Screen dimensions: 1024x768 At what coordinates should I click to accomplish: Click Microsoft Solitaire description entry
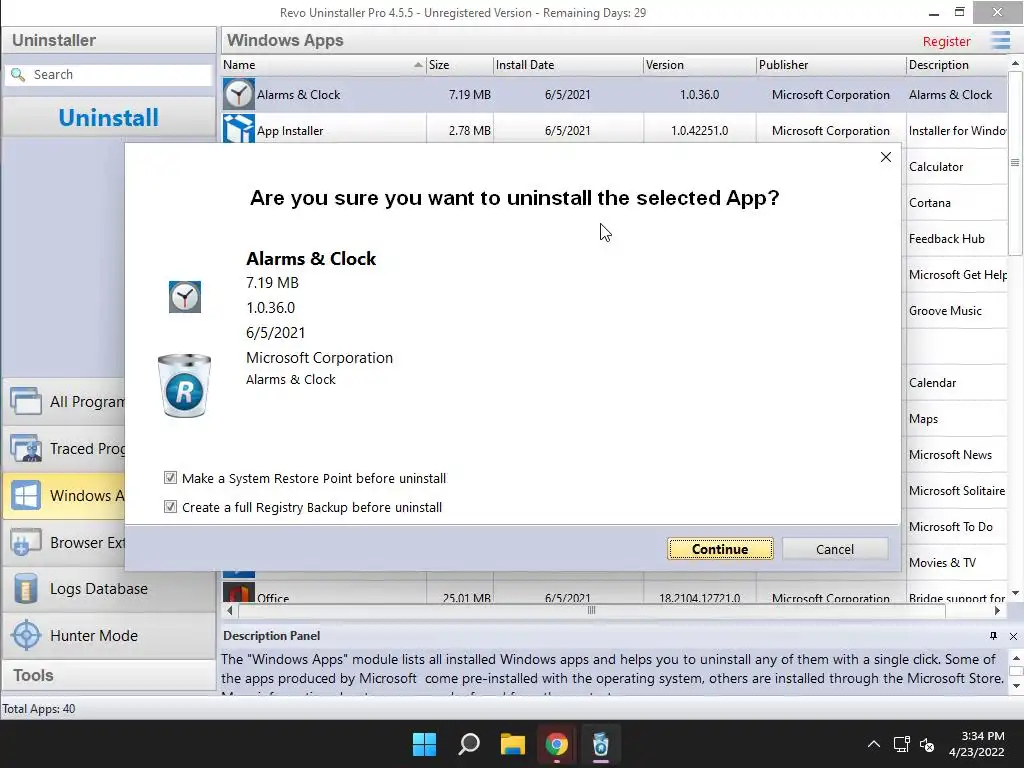tap(957, 490)
